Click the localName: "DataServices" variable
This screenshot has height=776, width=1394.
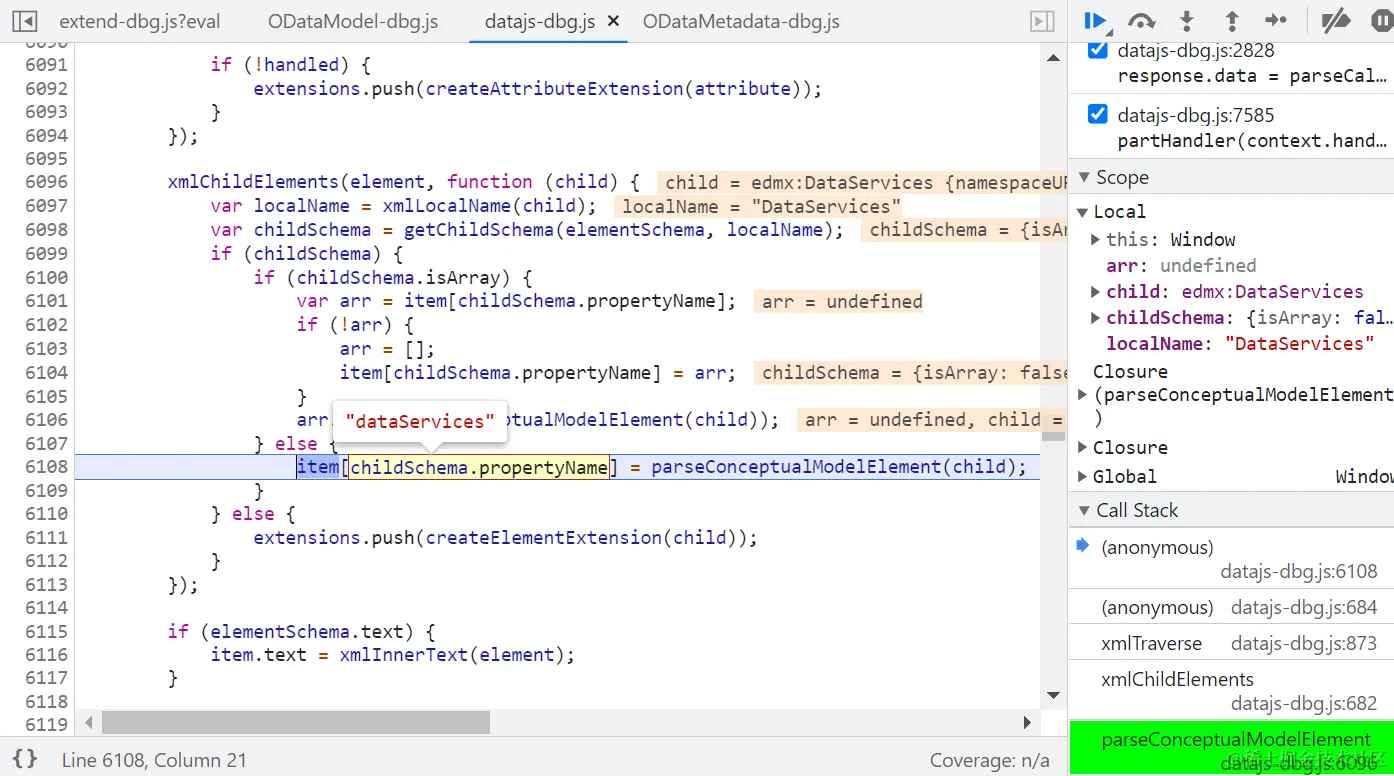coord(1240,343)
